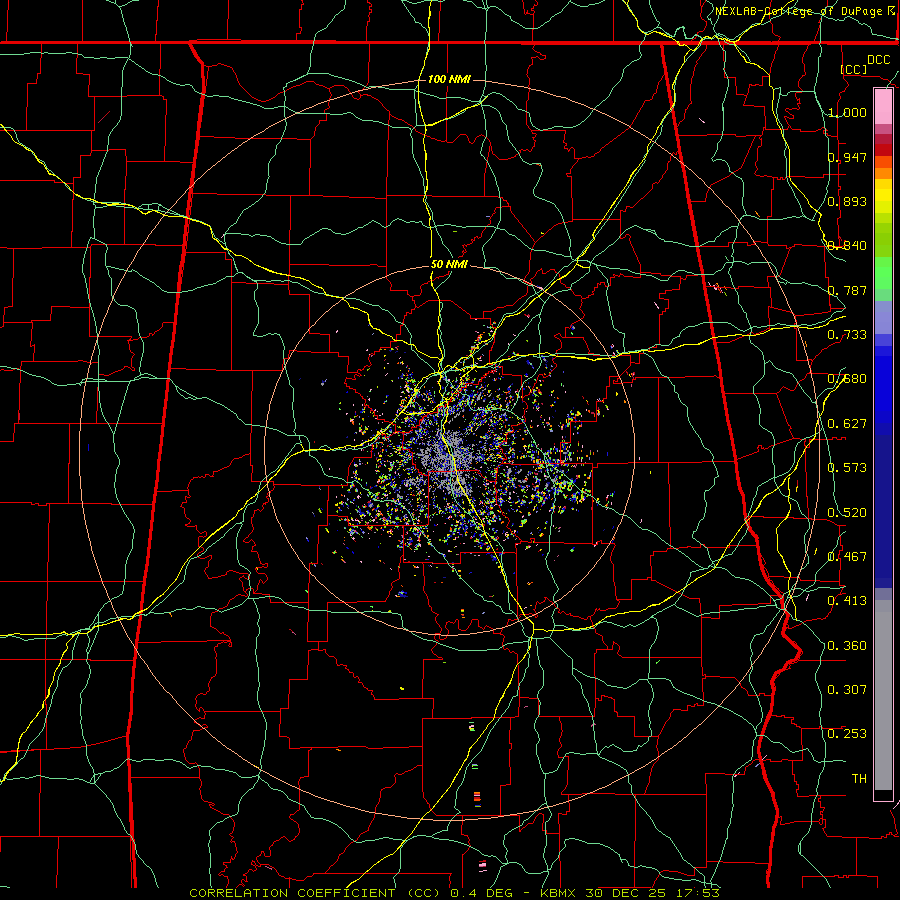Click the KBMX radar site identifier
This screenshot has width=900, height=900.
560,893
